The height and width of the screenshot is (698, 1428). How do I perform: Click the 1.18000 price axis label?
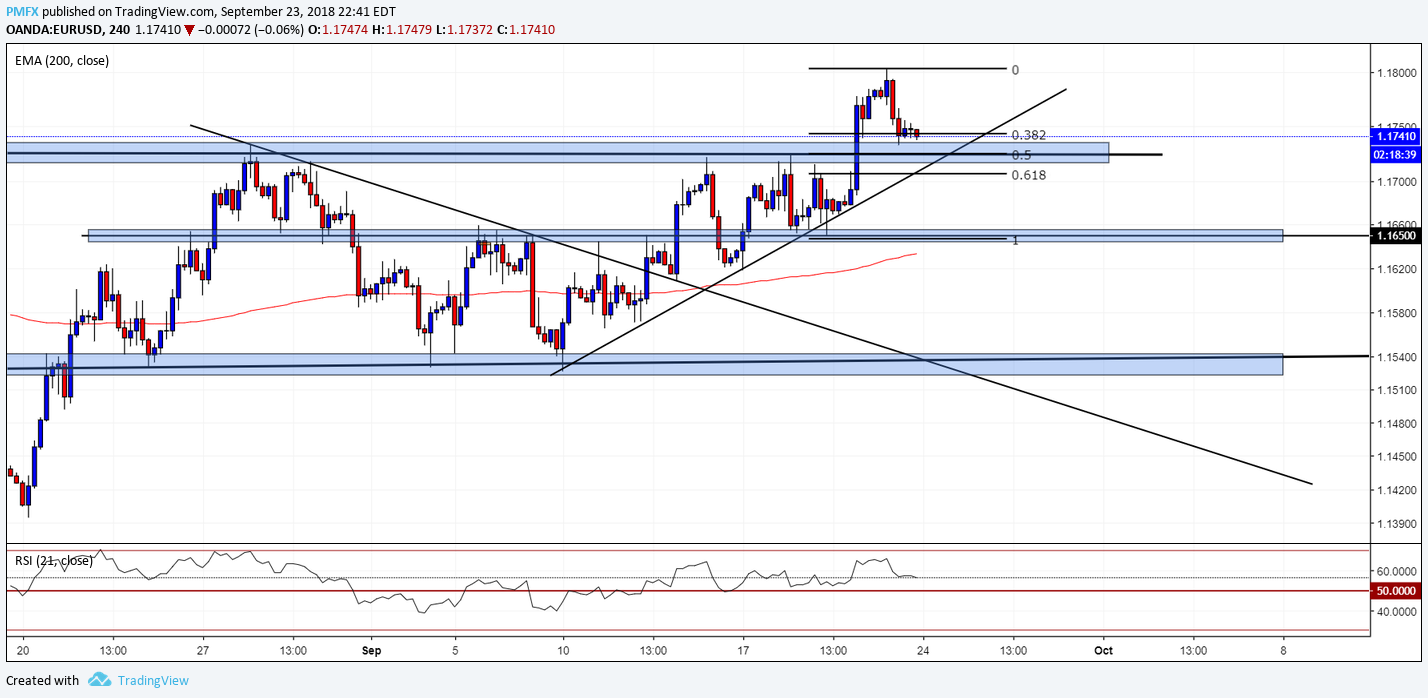tap(1396, 74)
